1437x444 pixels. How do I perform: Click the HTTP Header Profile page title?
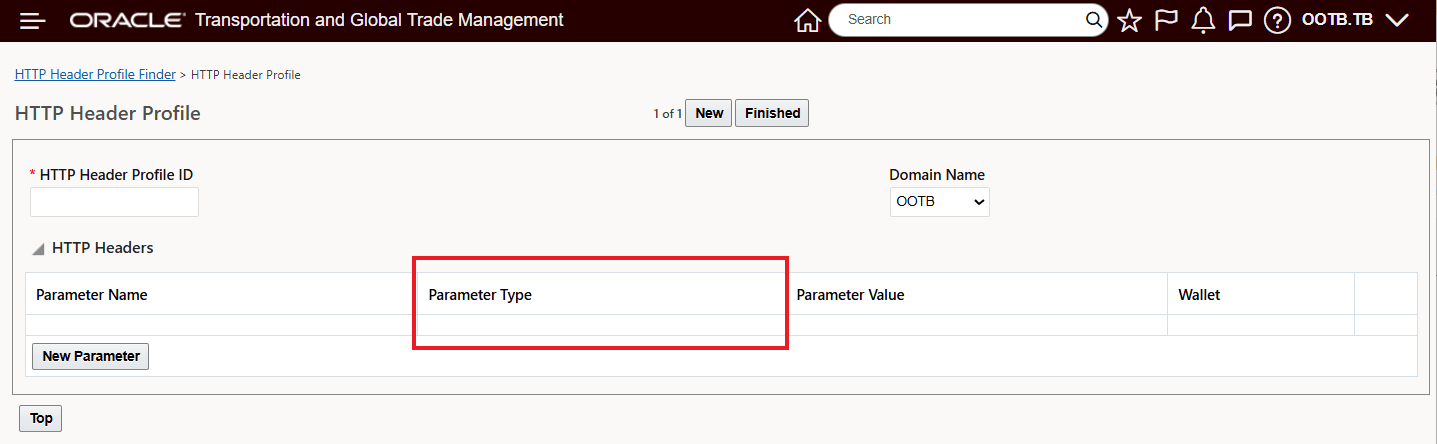point(108,113)
